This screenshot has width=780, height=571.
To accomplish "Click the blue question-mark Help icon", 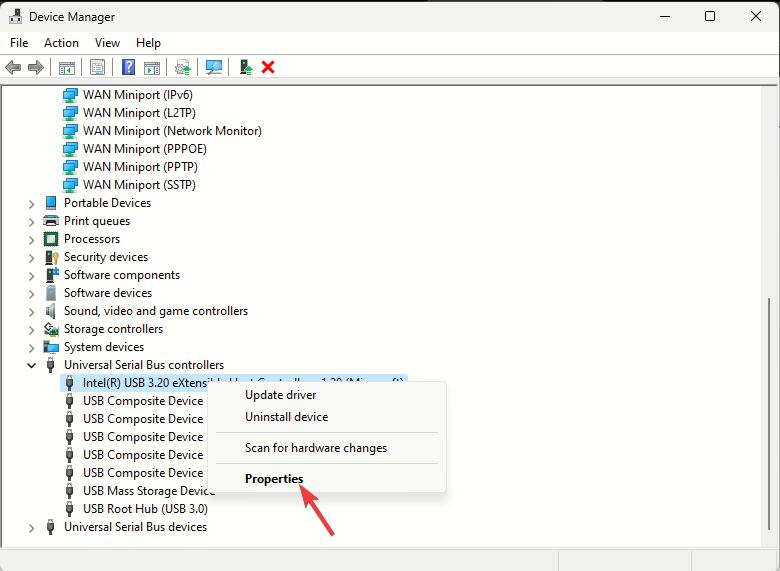I will click(128, 67).
